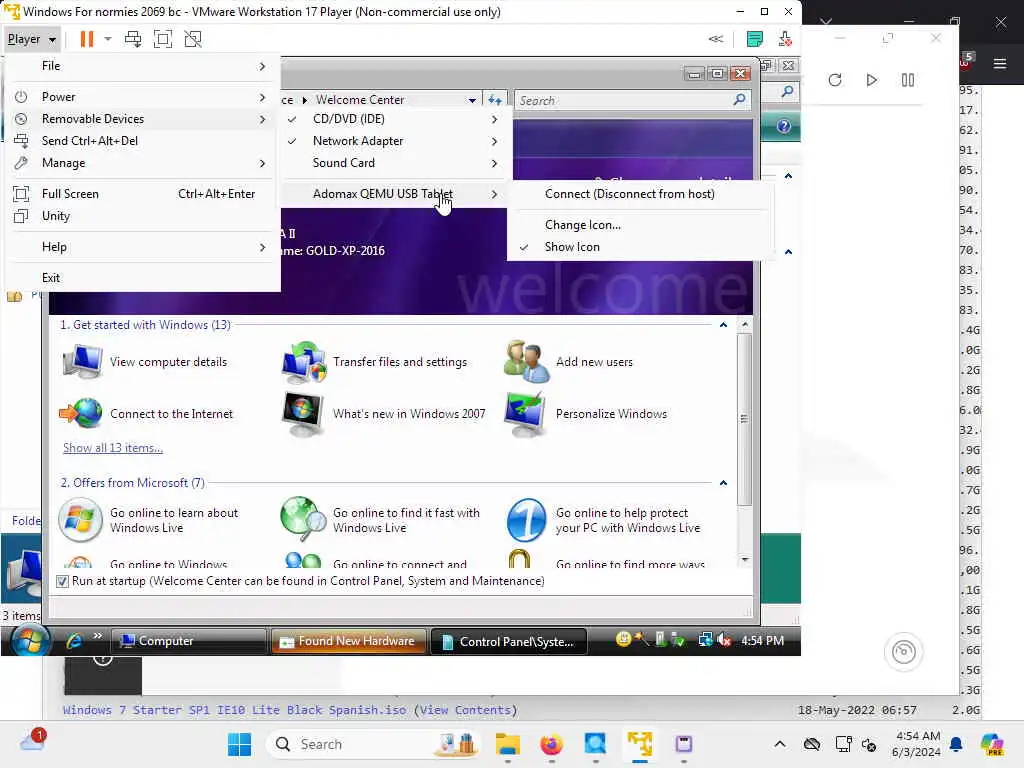Click the Add new users icon

(526, 362)
